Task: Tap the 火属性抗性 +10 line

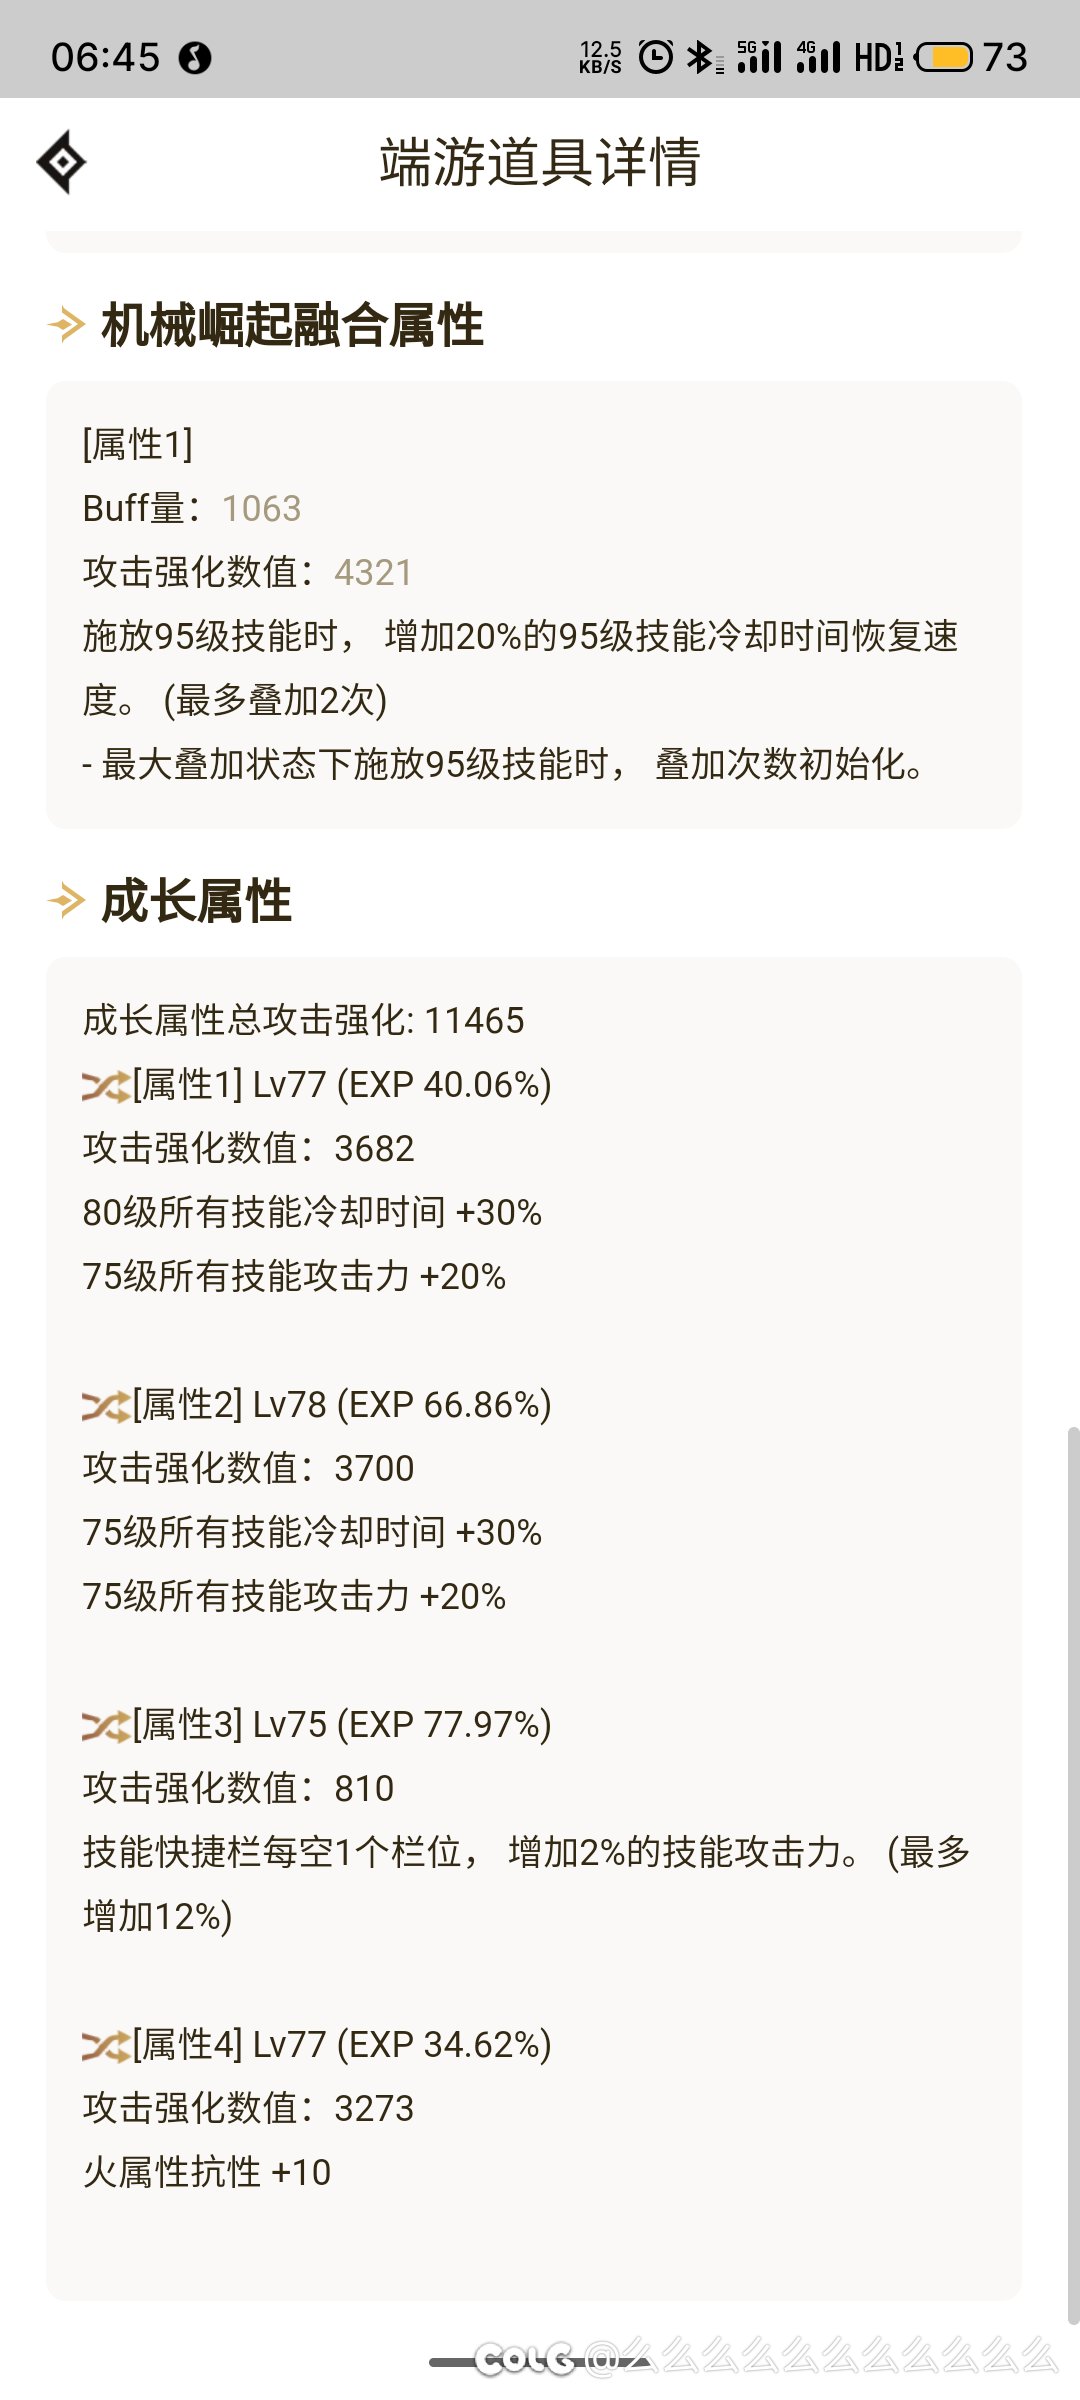Action: pyautogui.click(x=207, y=2173)
